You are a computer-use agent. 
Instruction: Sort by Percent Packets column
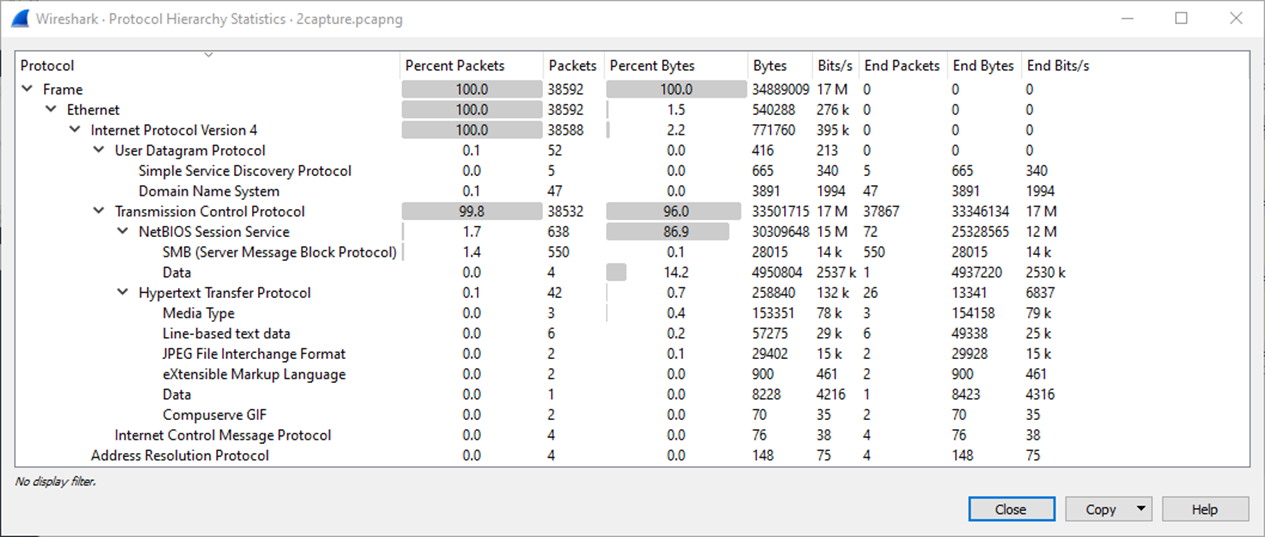pyautogui.click(x=455, y=66)
